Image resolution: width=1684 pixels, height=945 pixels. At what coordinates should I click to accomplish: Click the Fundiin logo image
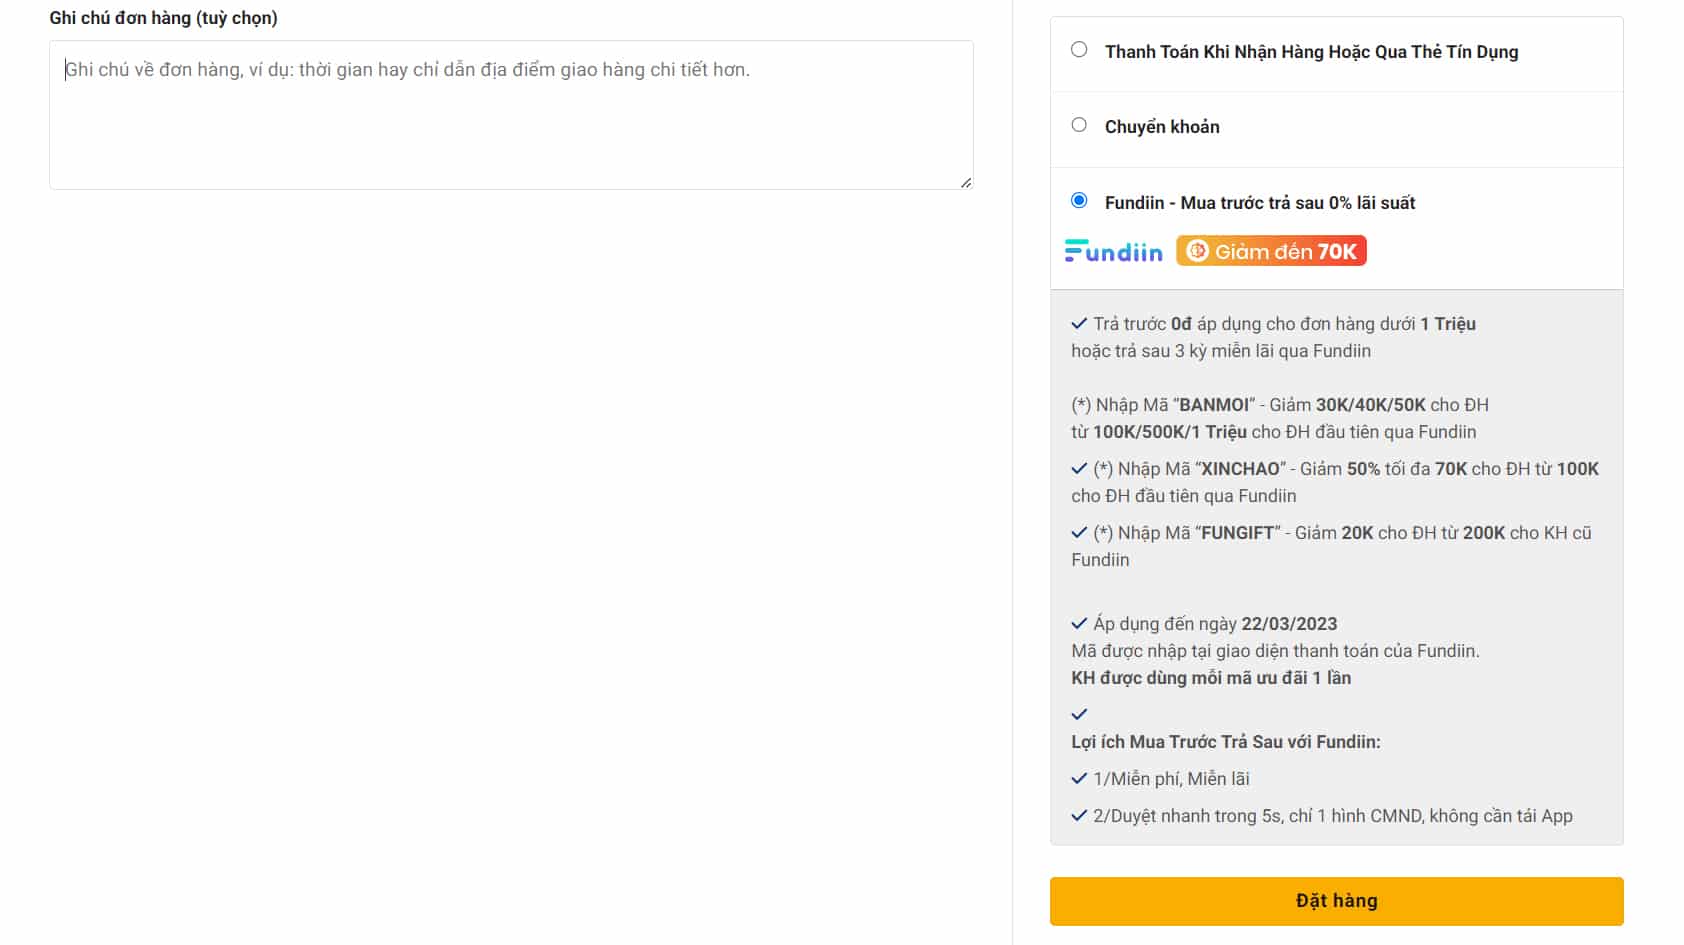(1114, 251)
